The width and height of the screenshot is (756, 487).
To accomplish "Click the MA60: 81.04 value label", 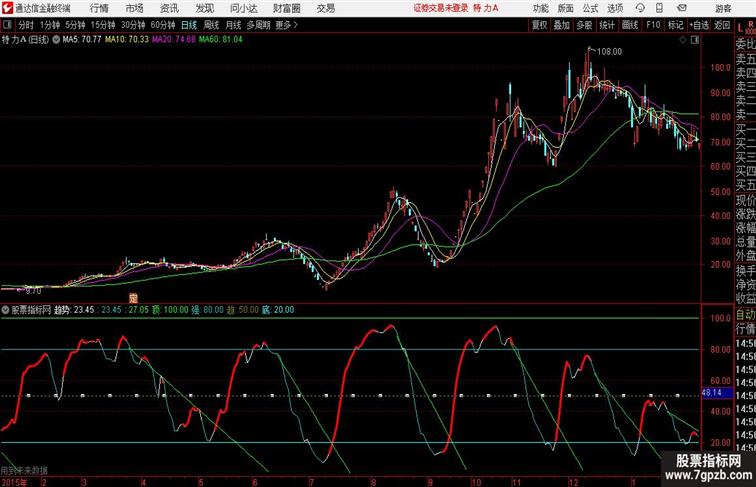I will click(221, 39).
